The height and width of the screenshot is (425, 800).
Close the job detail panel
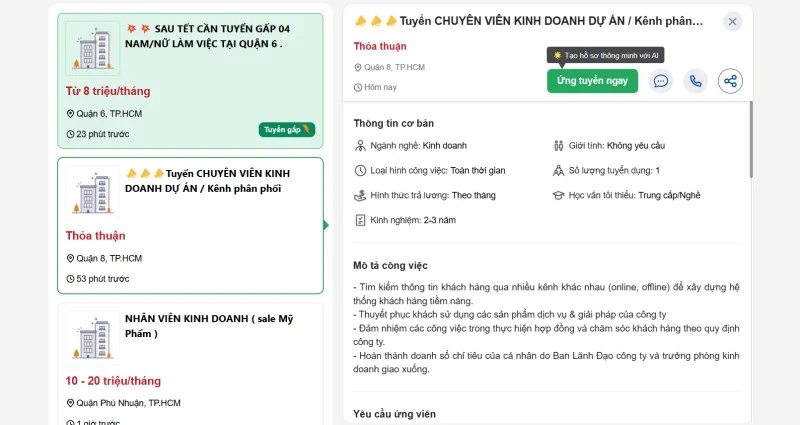coord(733,21)
